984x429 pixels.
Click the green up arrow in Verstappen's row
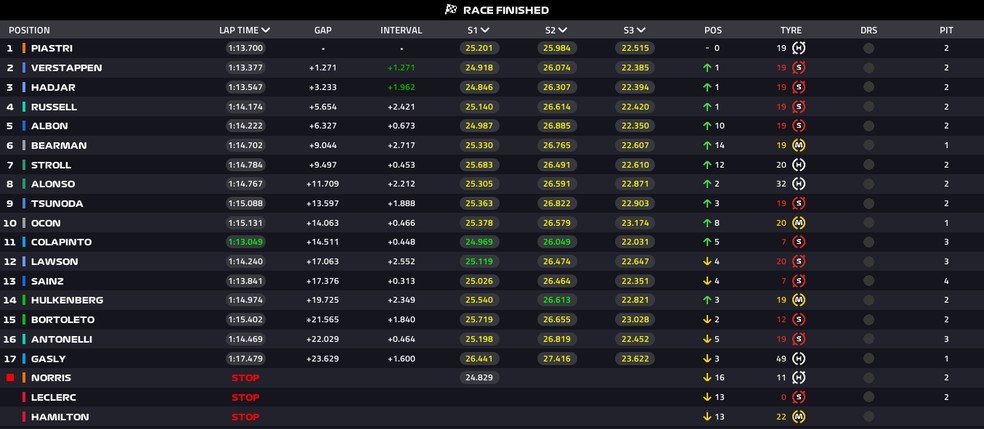click(x=707, y=68)
